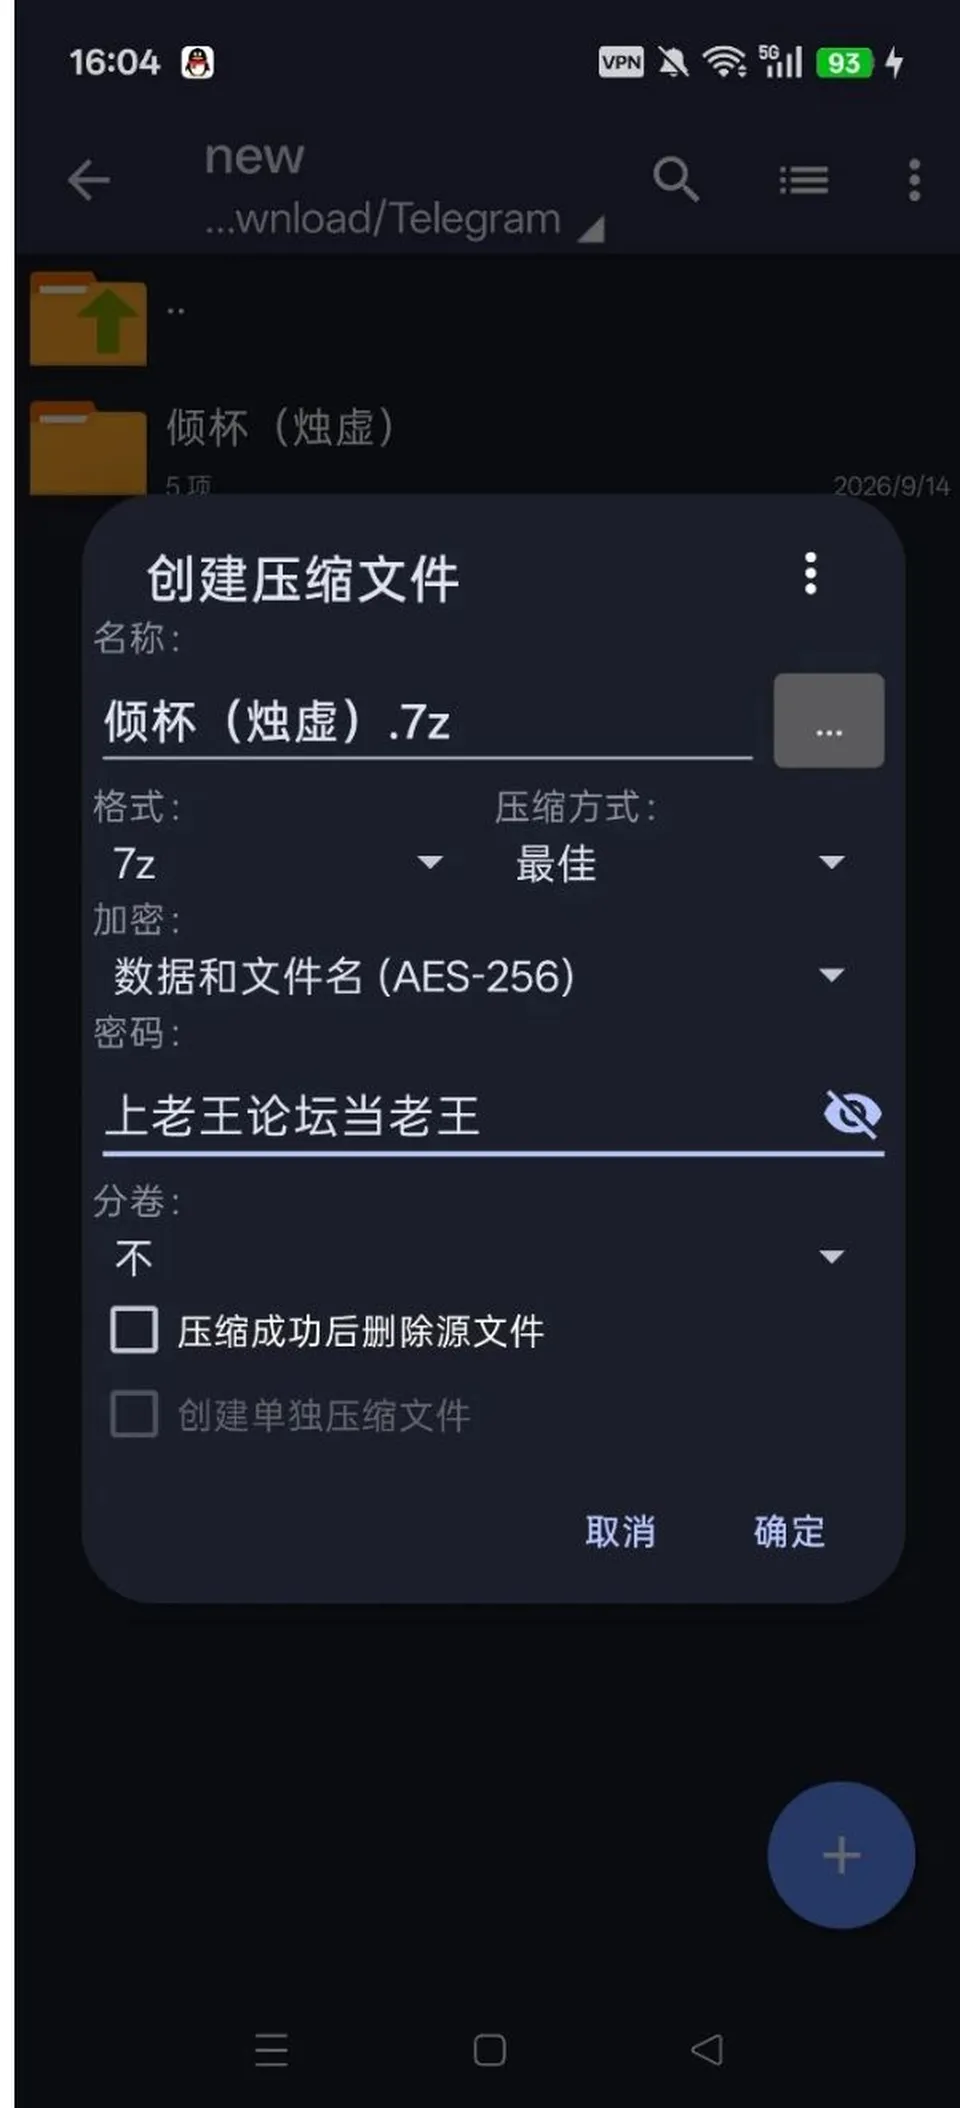
Task: Check 创建单独压缩文件 checkbox
Action: (134, 1414)
